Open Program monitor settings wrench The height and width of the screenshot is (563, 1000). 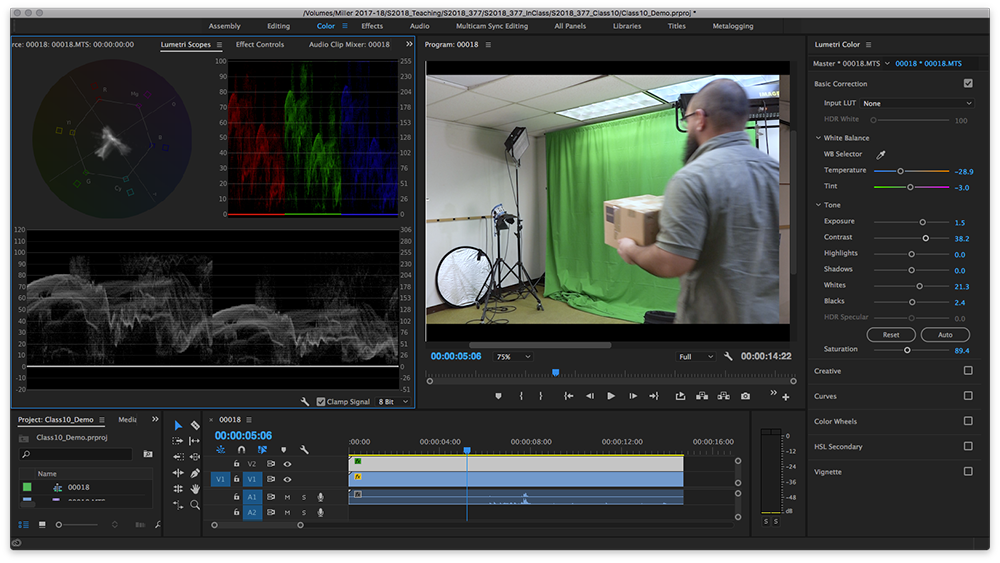(728, 356)
